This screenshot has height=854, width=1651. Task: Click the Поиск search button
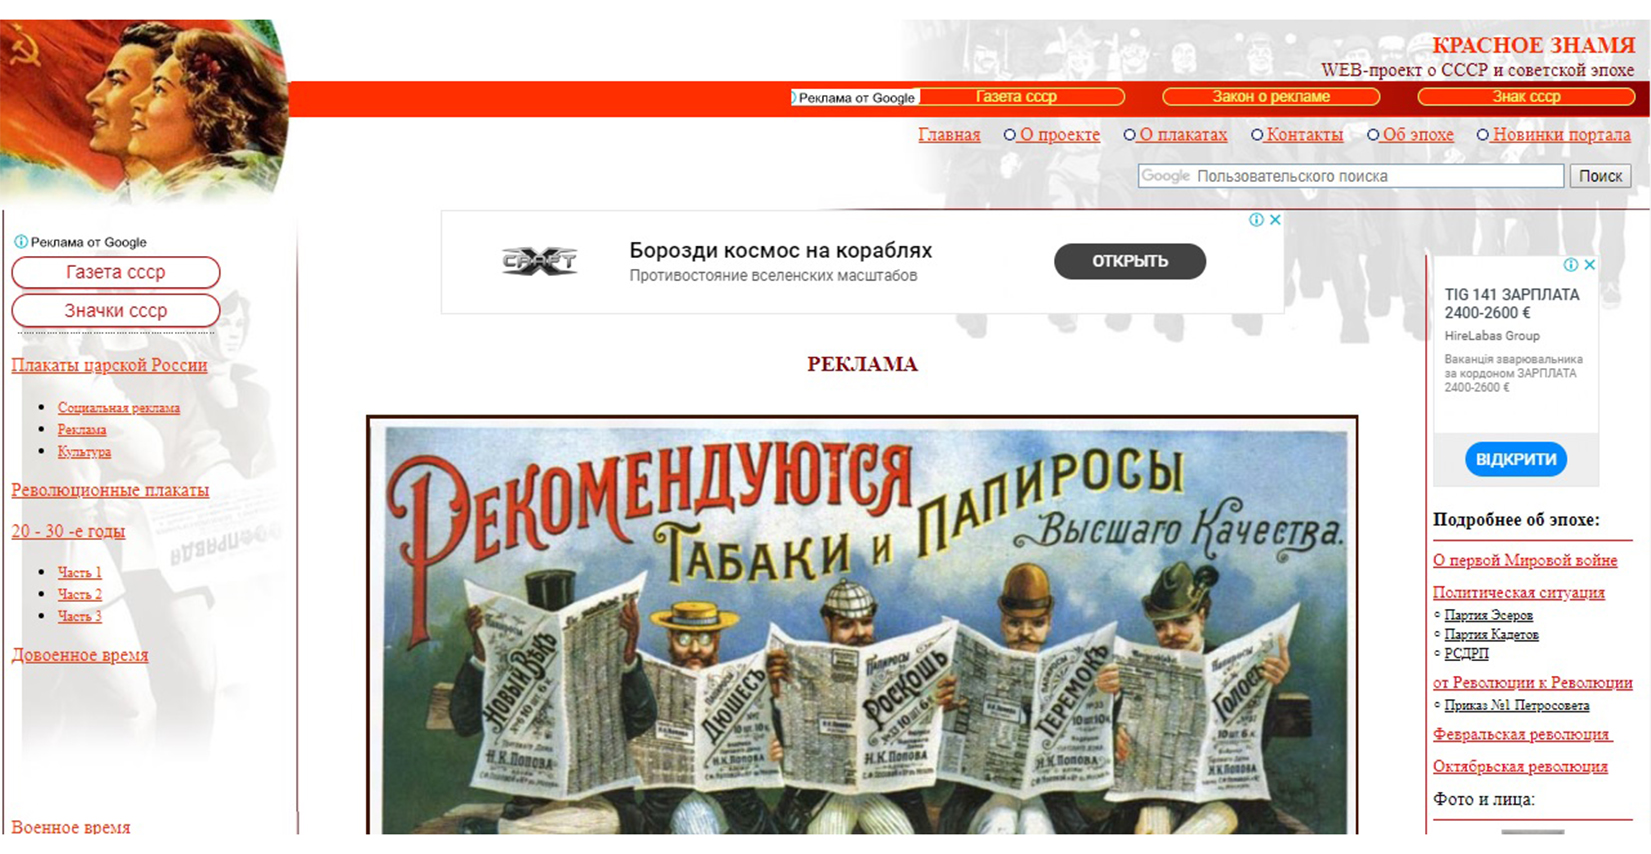(x=1600, y=176)
